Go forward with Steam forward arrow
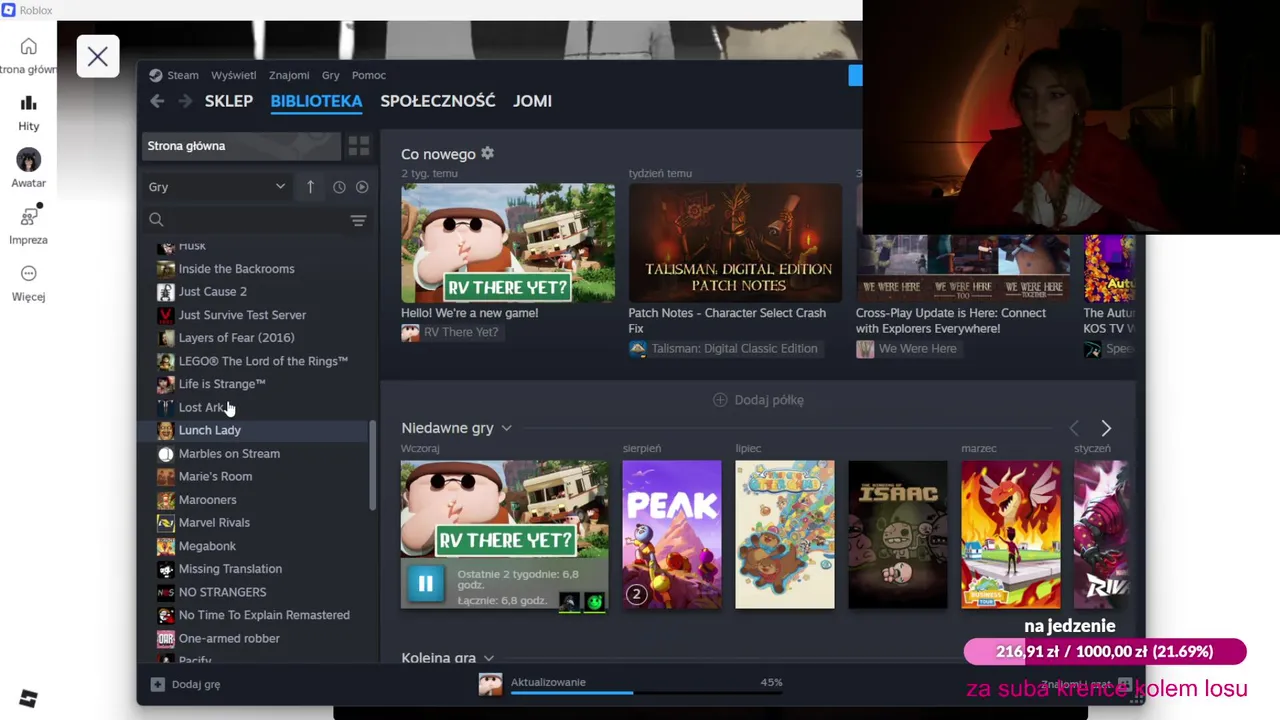 [x=185, y=101]
